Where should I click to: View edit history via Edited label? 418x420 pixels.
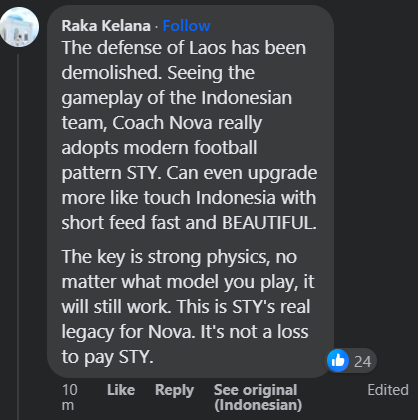[x=388, y=390]
